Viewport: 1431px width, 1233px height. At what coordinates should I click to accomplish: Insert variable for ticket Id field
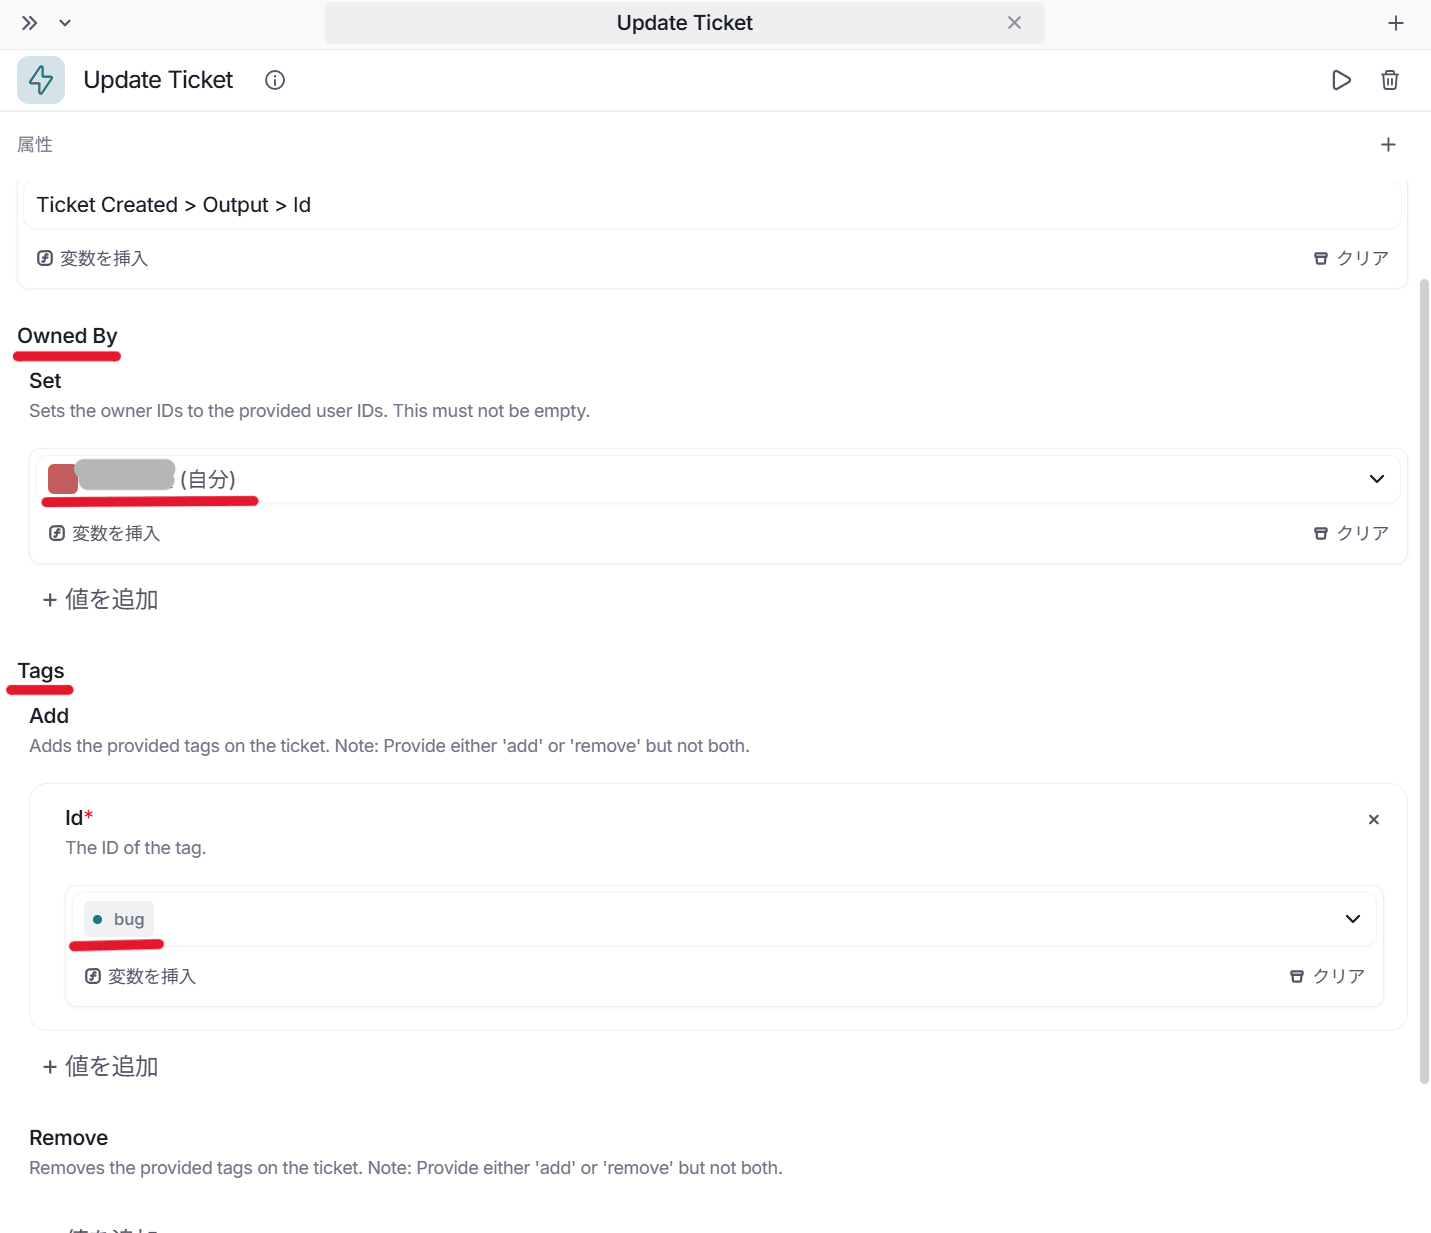coord(93,258)
